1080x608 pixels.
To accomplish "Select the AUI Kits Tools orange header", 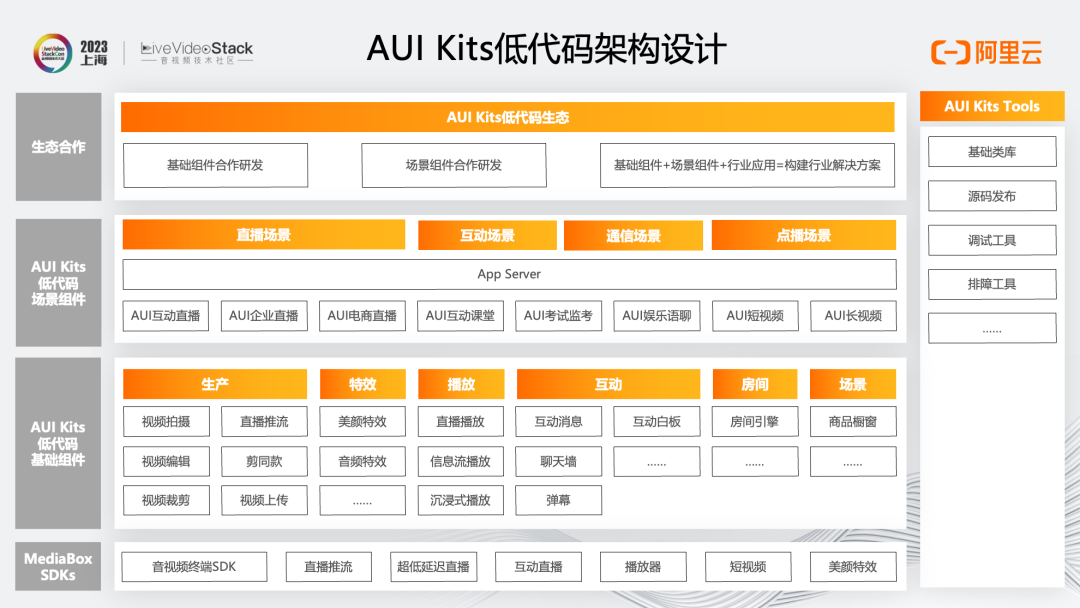I will point(992,106).
